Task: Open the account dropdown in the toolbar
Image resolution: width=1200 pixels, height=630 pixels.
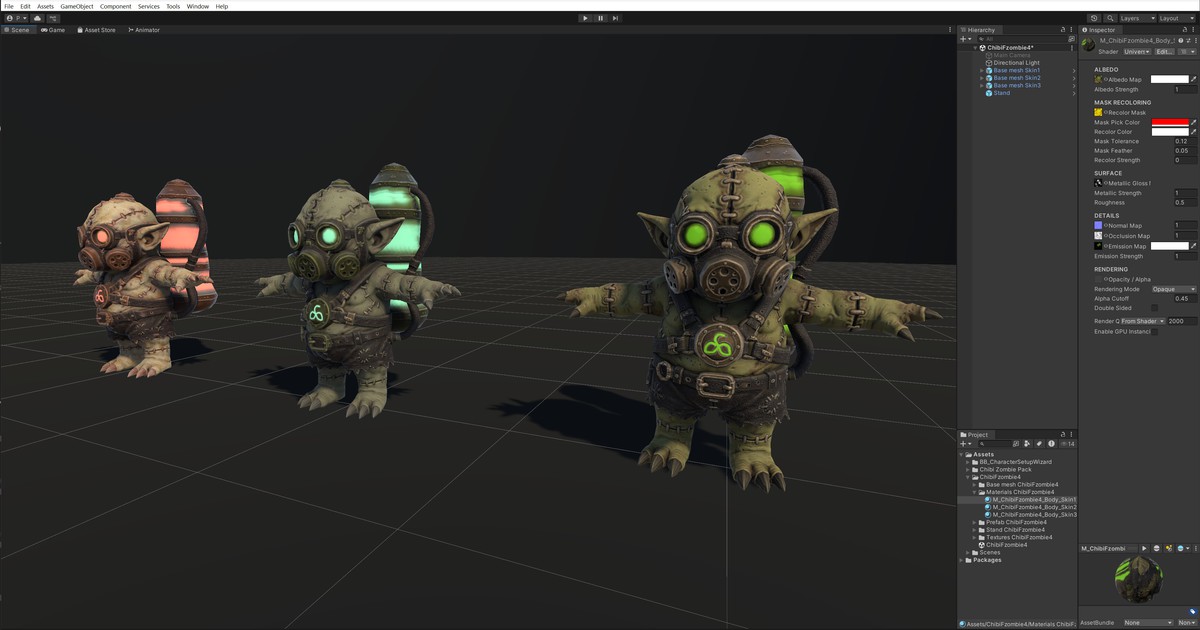Action: pyautogui.click(x=15, y=18)
